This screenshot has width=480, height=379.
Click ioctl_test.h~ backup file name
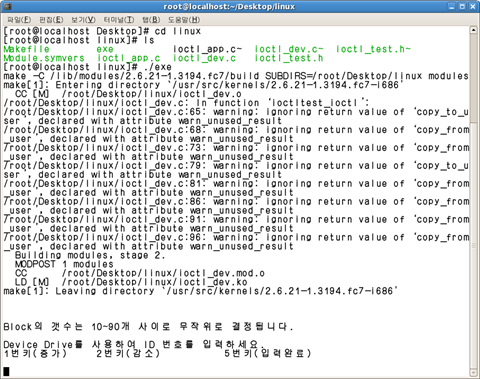tap(373, 49)
